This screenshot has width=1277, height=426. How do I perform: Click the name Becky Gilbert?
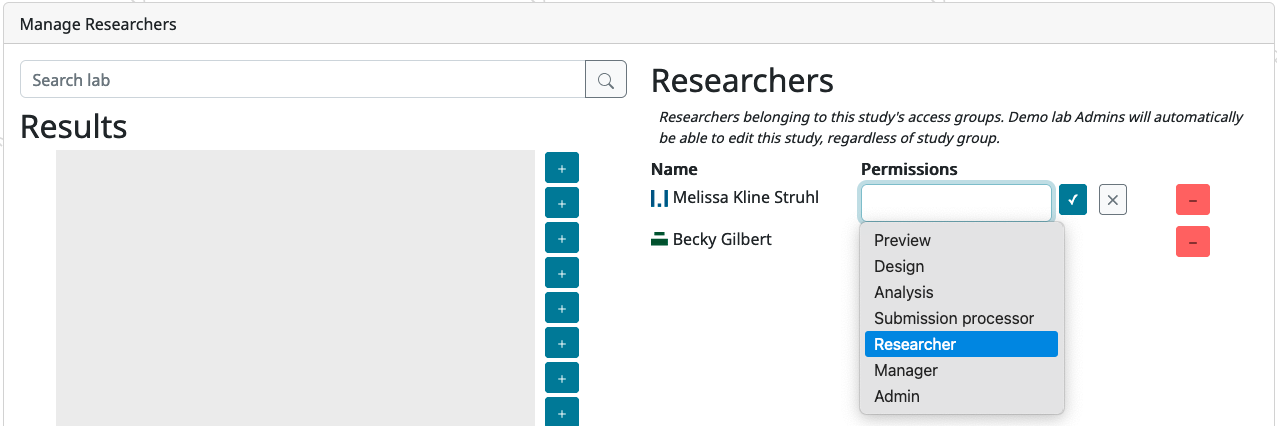(722, 240)
